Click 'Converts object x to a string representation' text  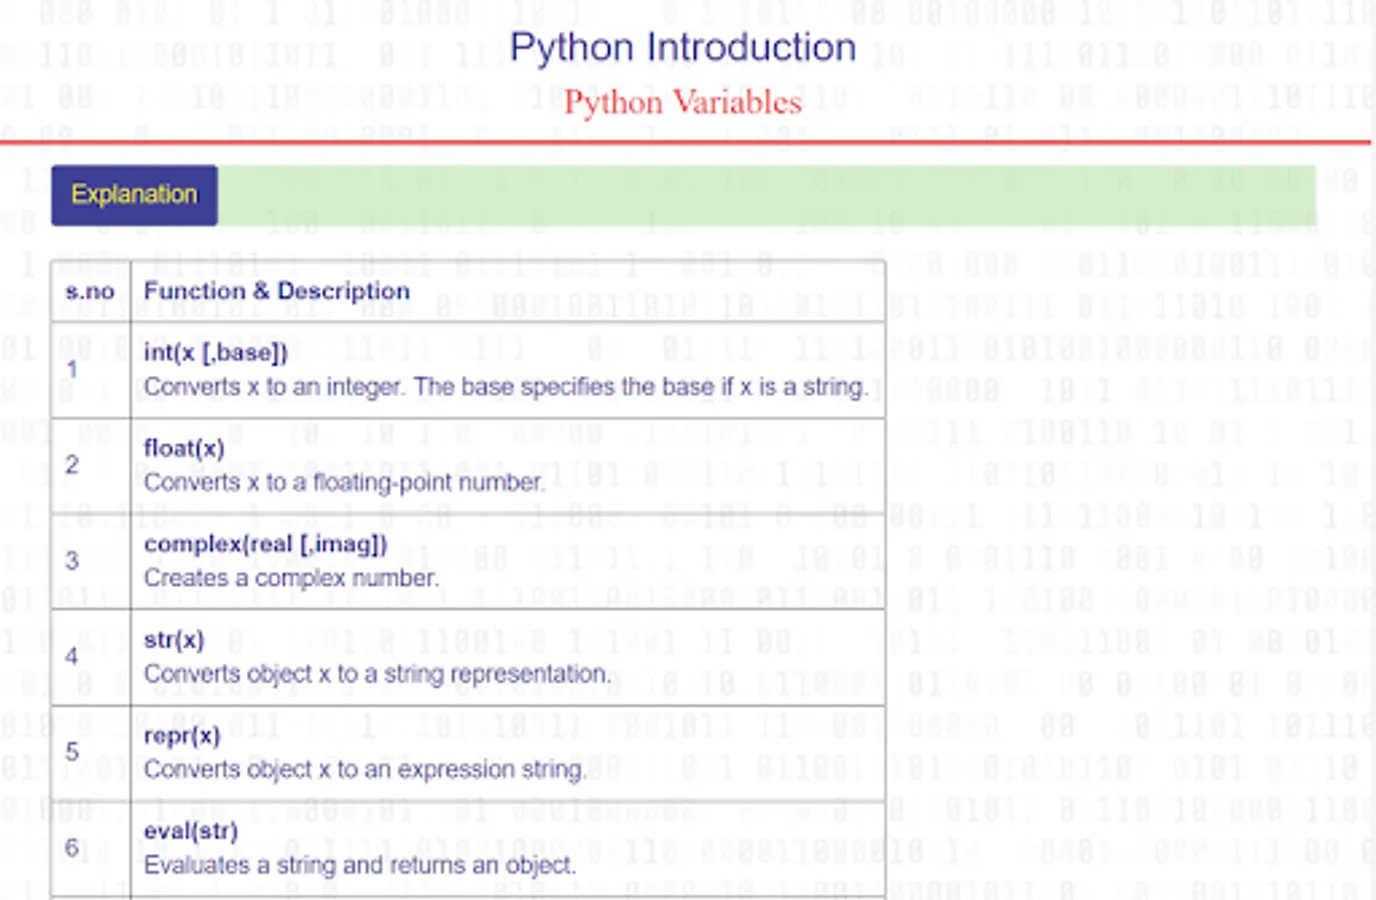pyautogui.click(x=377, y=674)
